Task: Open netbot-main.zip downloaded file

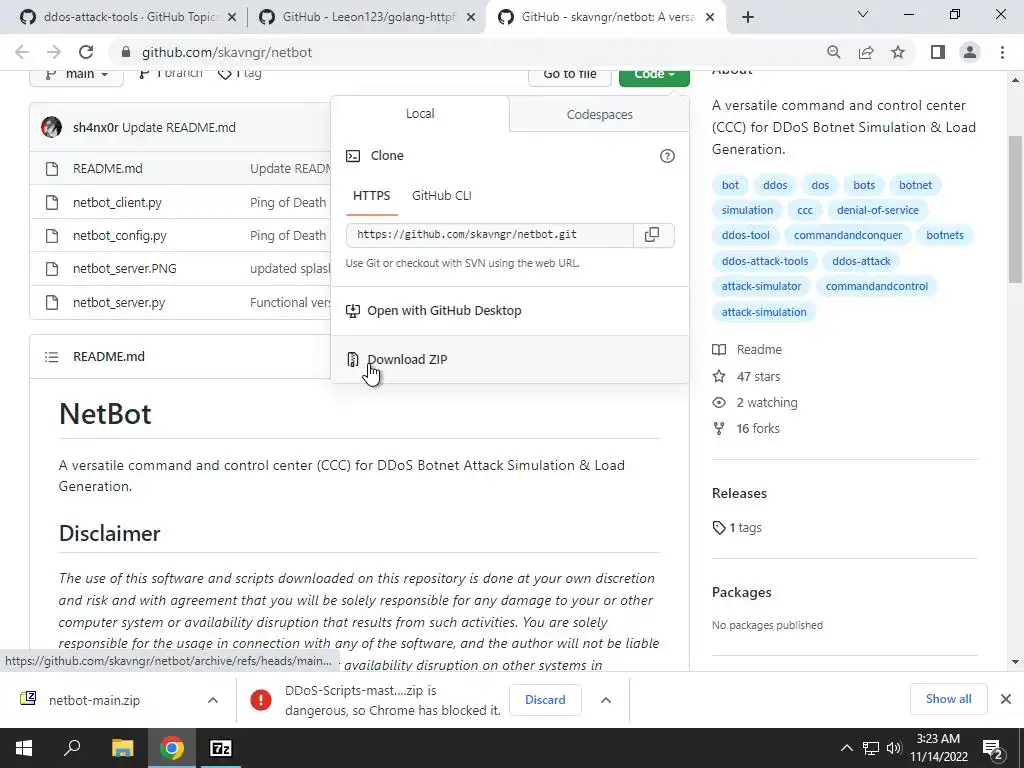Action: pos(94,700)
